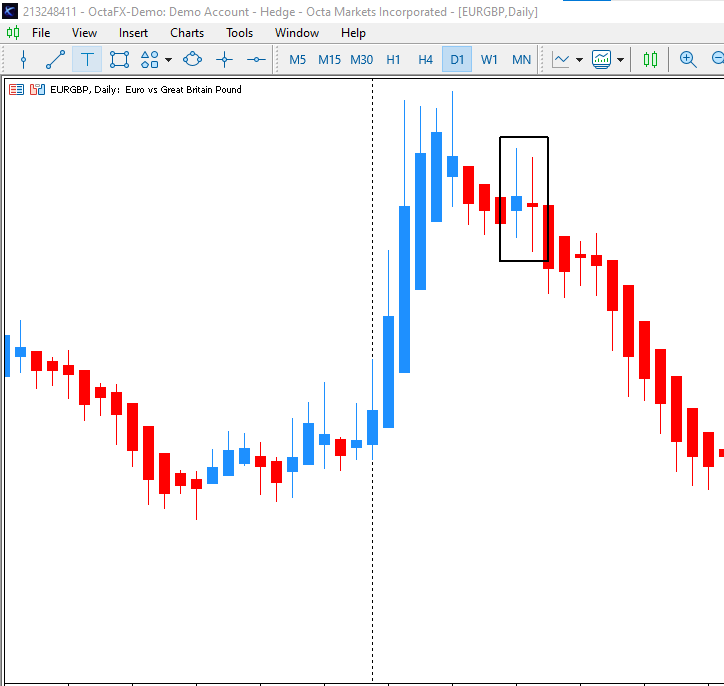The width and height of the screenshot is (724, 686).
Task: Select the ellipse object tool
Action: [193, 60]
